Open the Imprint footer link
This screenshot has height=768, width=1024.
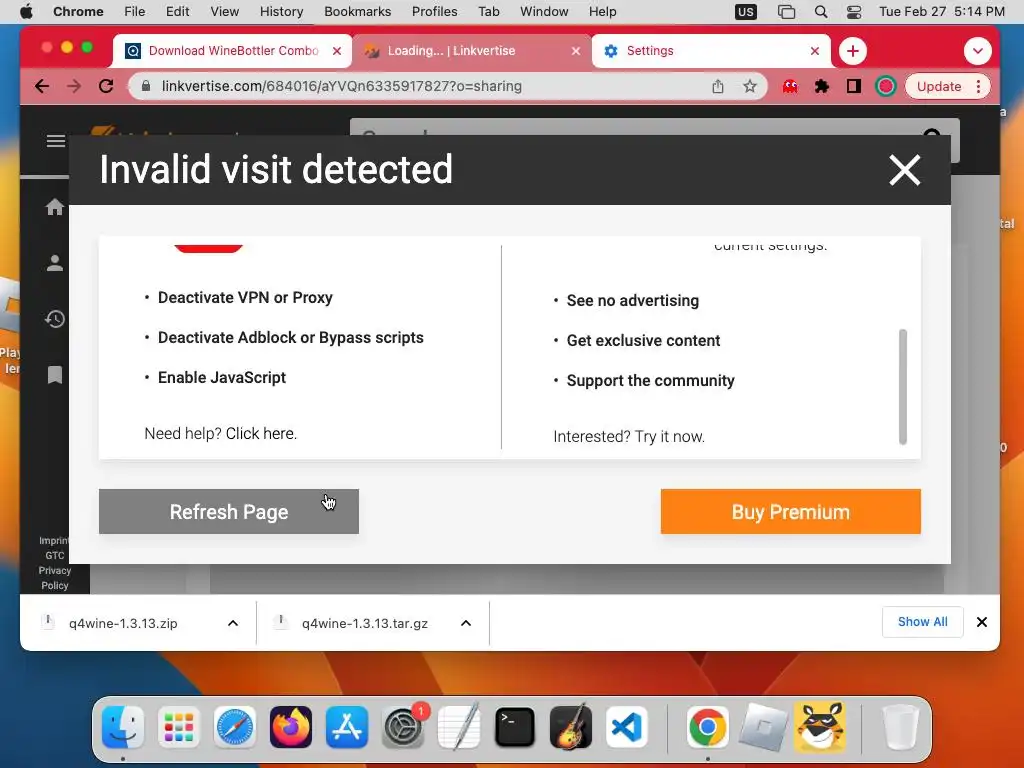point(54,540)
